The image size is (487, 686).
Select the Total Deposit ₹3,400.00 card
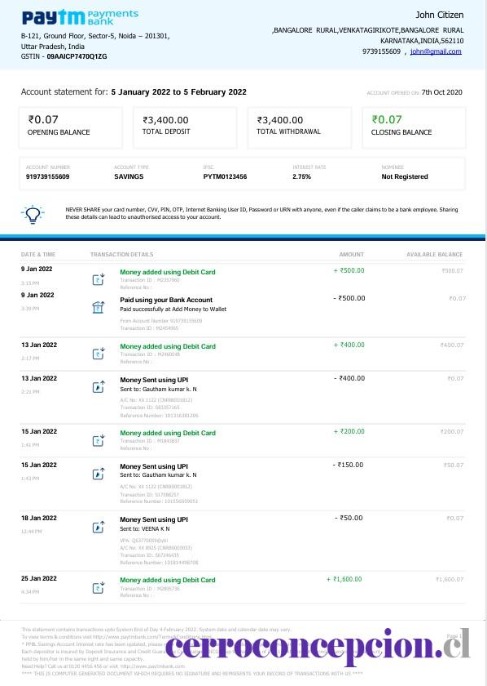(185, 128)
